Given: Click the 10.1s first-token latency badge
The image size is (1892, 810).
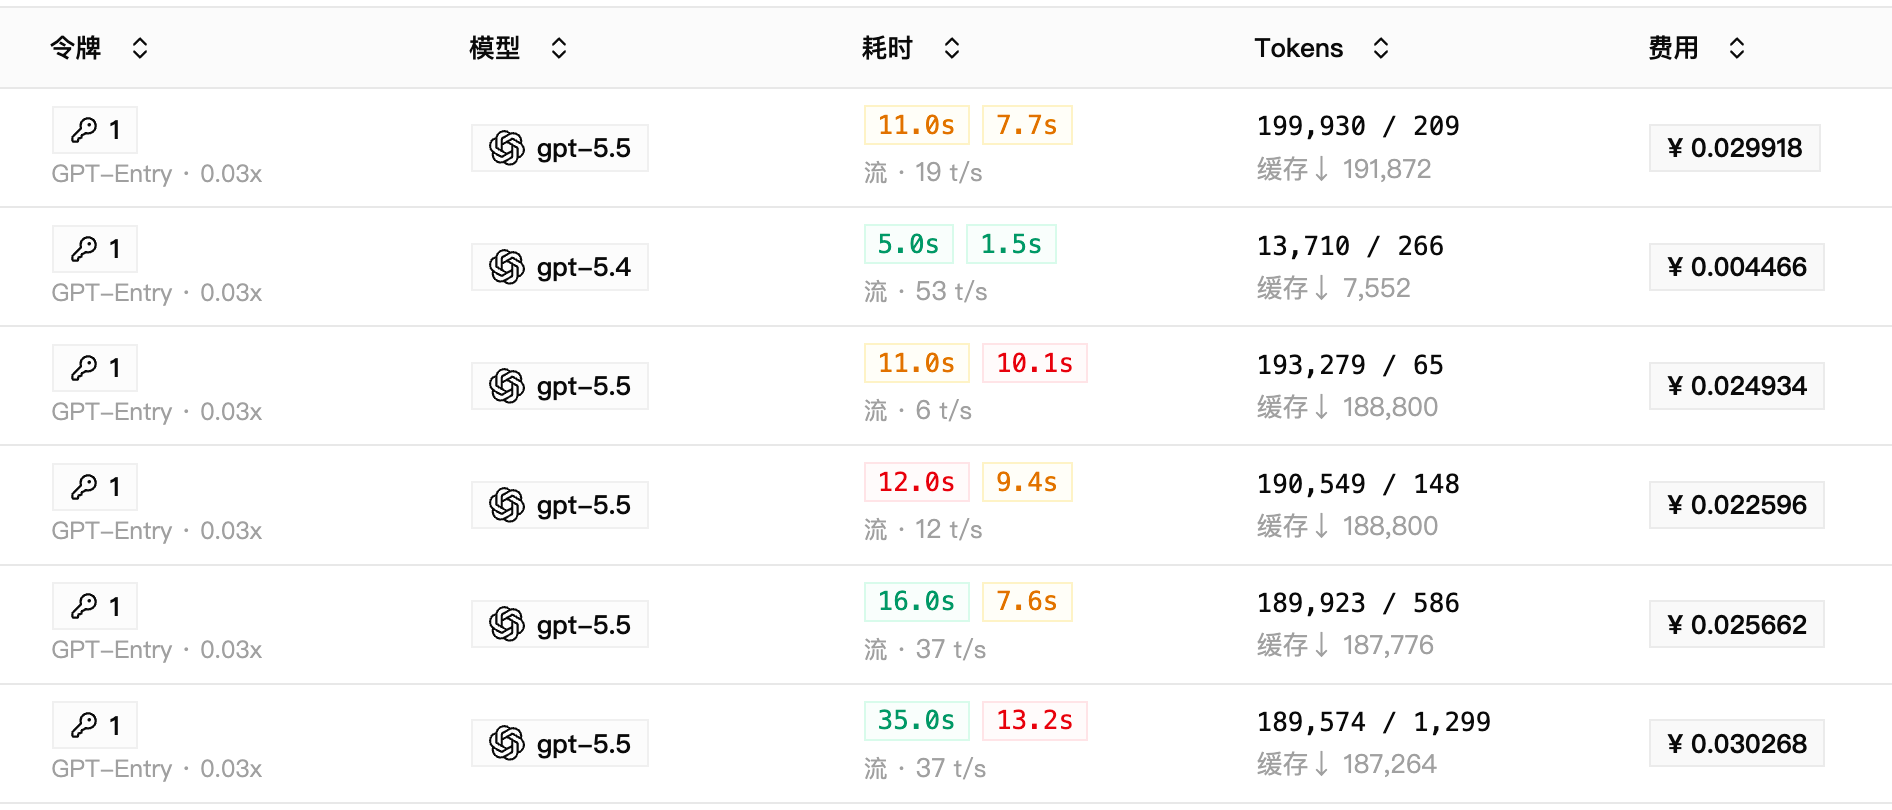Looking at the screenshot, I should [1035, 363].
